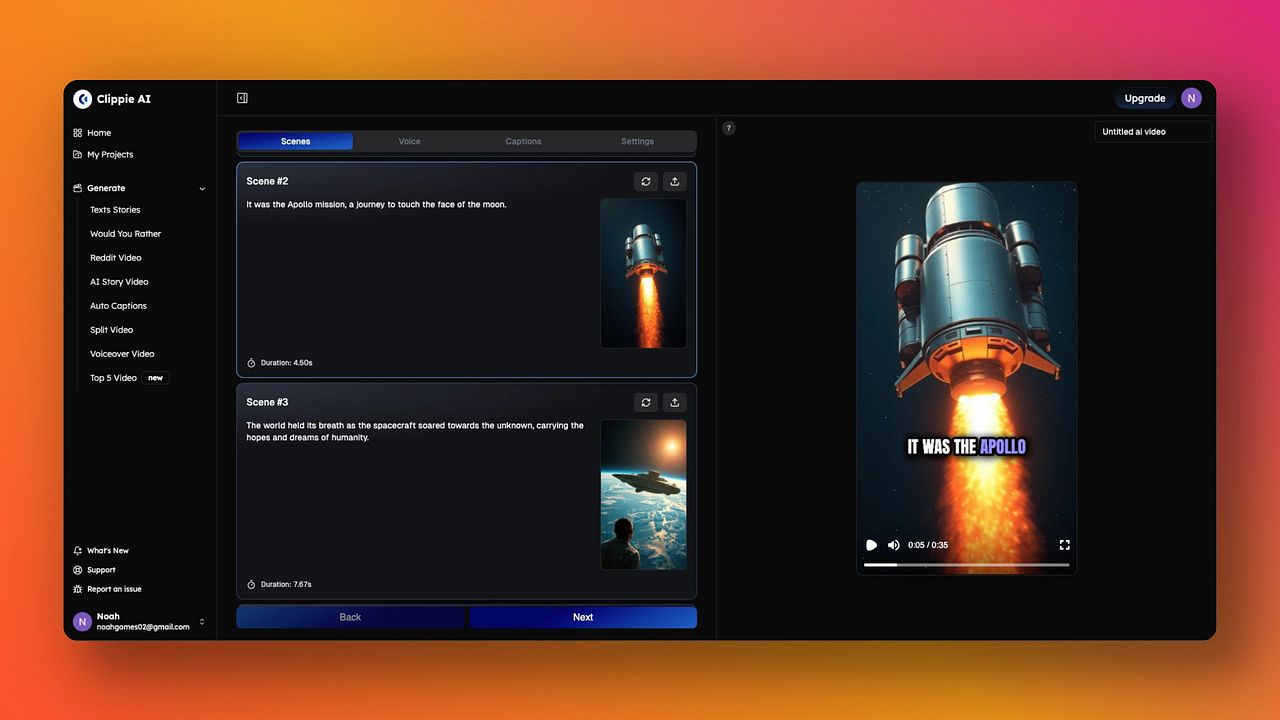Switch to the Voice tab
Viewport: 1280px width, 720px height.
[x=410, y=141]
